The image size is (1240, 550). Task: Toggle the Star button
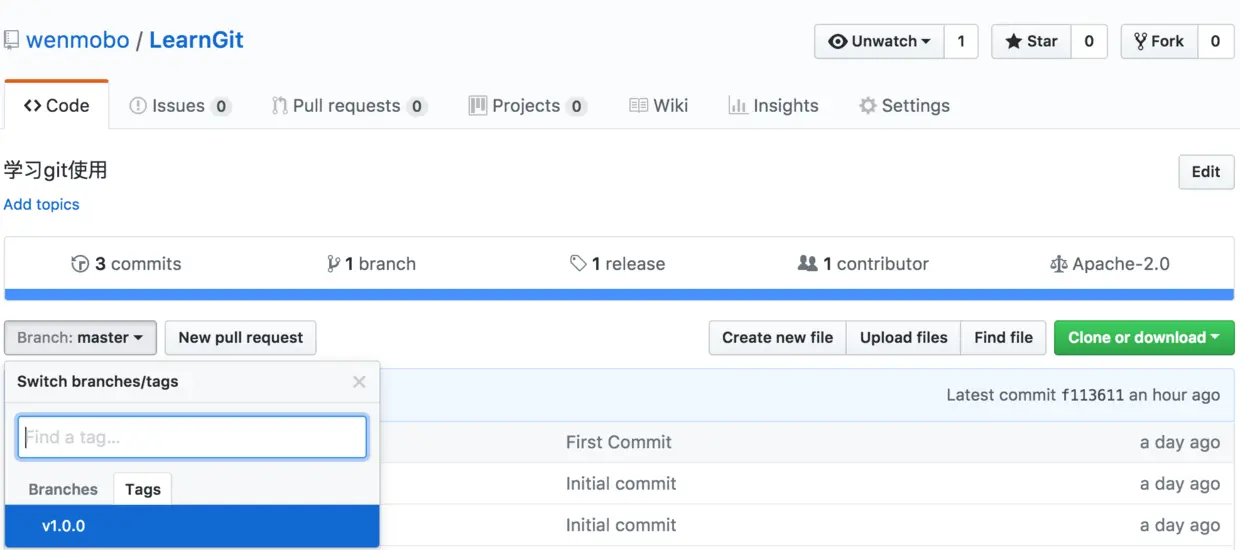[x=1031, y=41]
